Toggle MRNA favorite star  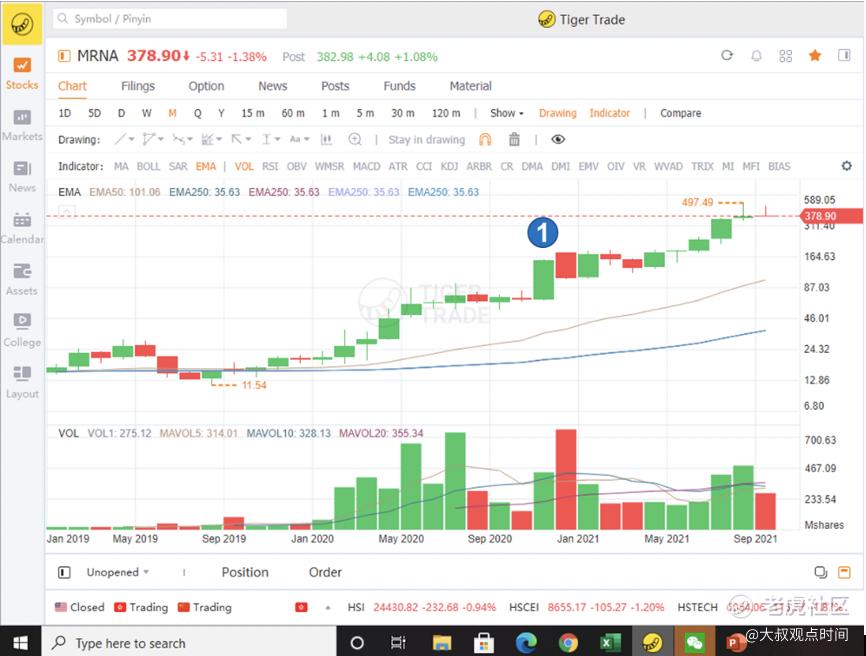click(x=815, y=55)
